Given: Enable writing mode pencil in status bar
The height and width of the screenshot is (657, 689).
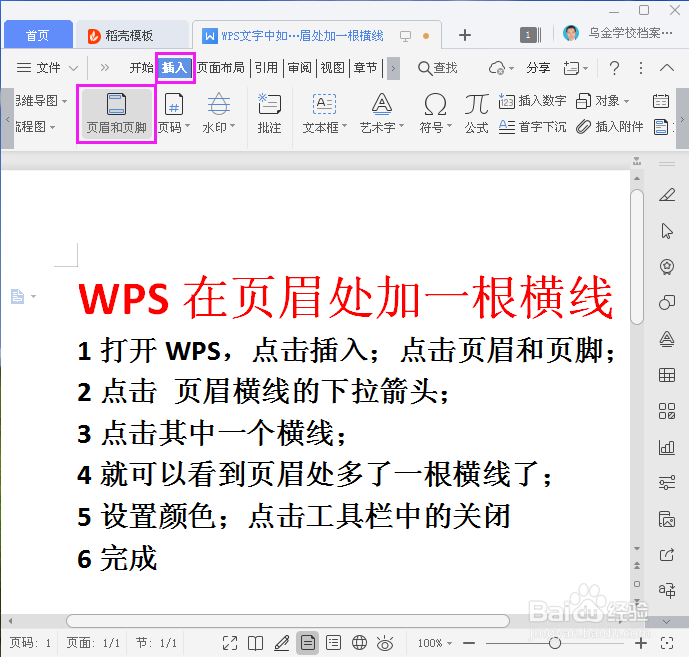Looking at the screenshot, I should [x=282, y=643].
